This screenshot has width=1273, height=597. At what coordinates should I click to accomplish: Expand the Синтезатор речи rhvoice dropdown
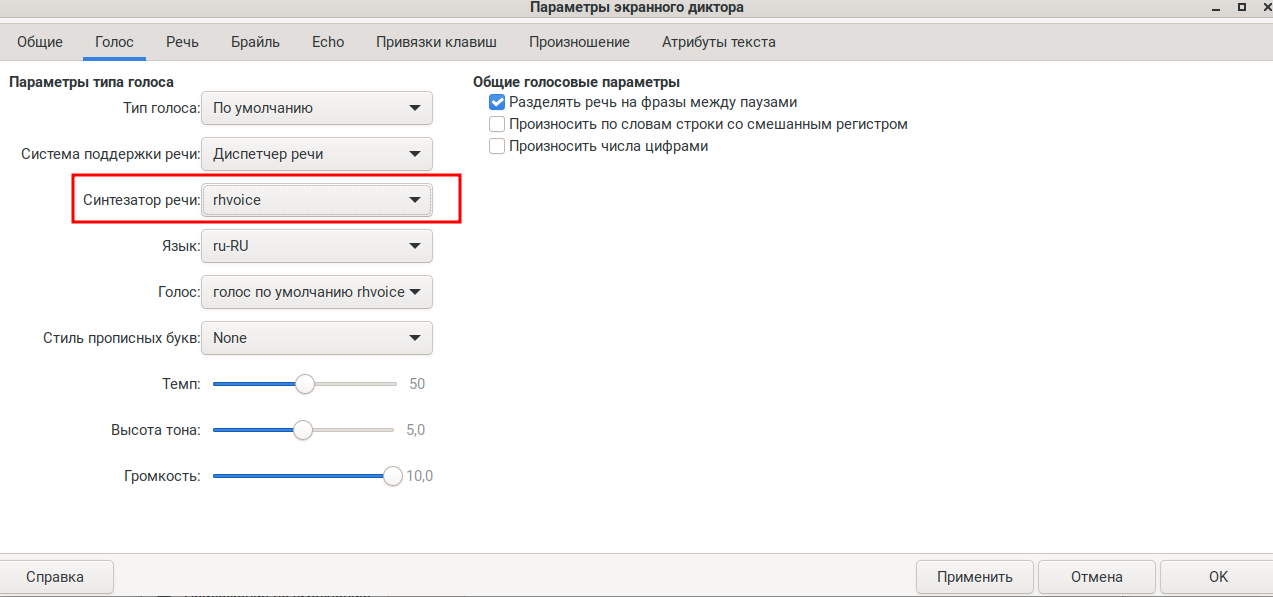tap(317, 200)
